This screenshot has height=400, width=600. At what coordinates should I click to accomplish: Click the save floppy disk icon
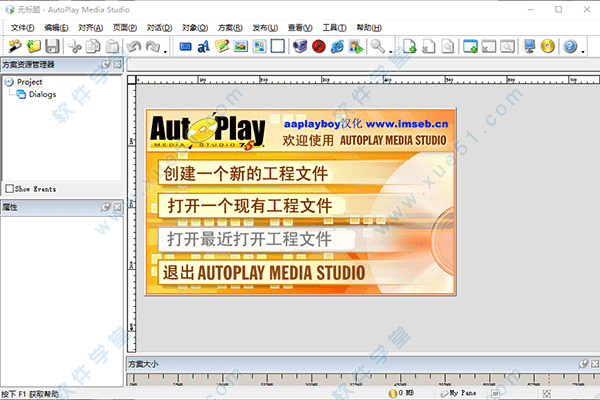(x=52, y=46)
